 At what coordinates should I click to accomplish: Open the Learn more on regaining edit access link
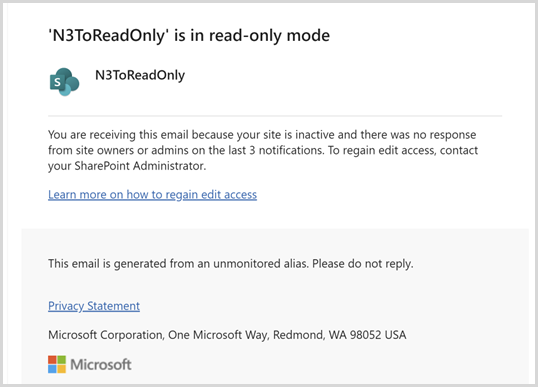pyautogui.click(x=152, y=195)
